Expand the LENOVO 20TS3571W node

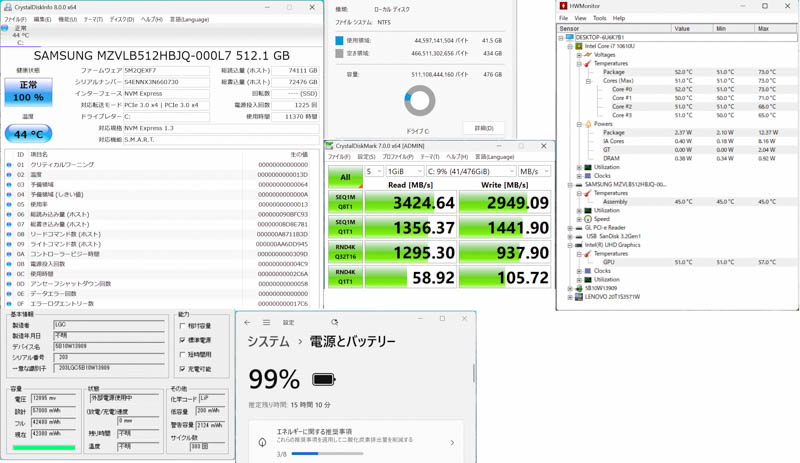tap(570, 297)
